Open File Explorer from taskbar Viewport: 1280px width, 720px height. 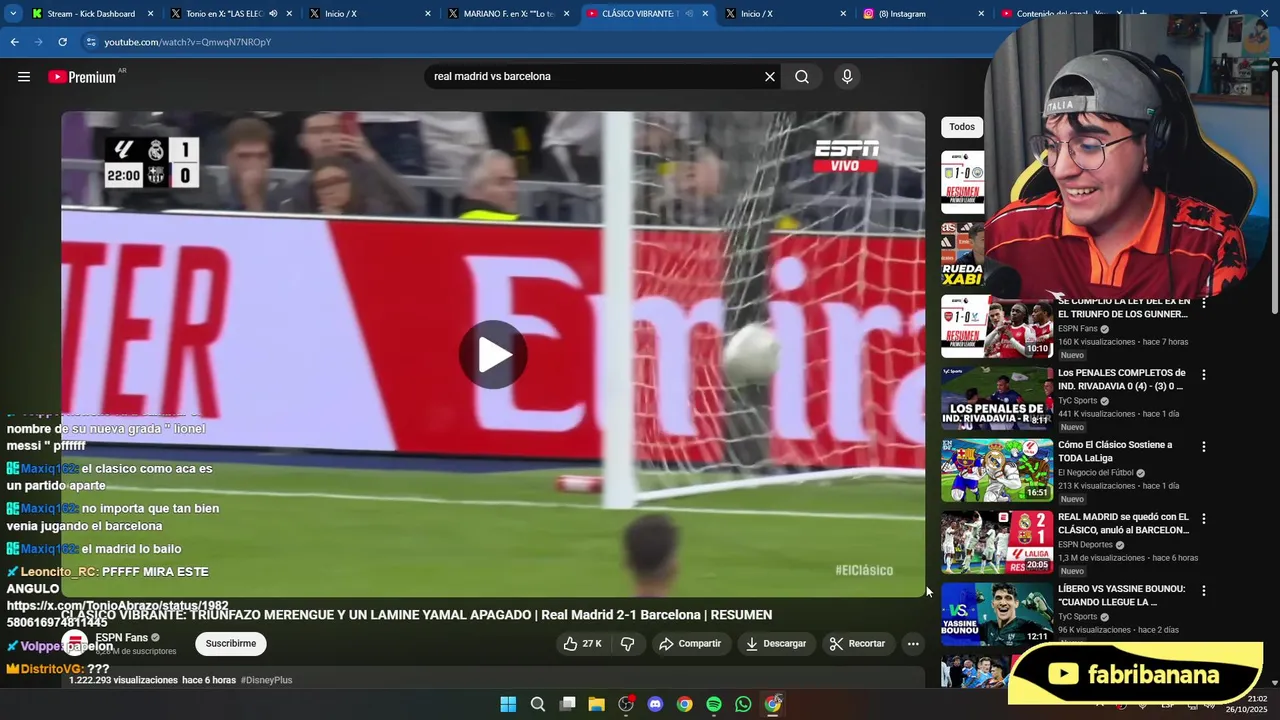coord(596,704)
